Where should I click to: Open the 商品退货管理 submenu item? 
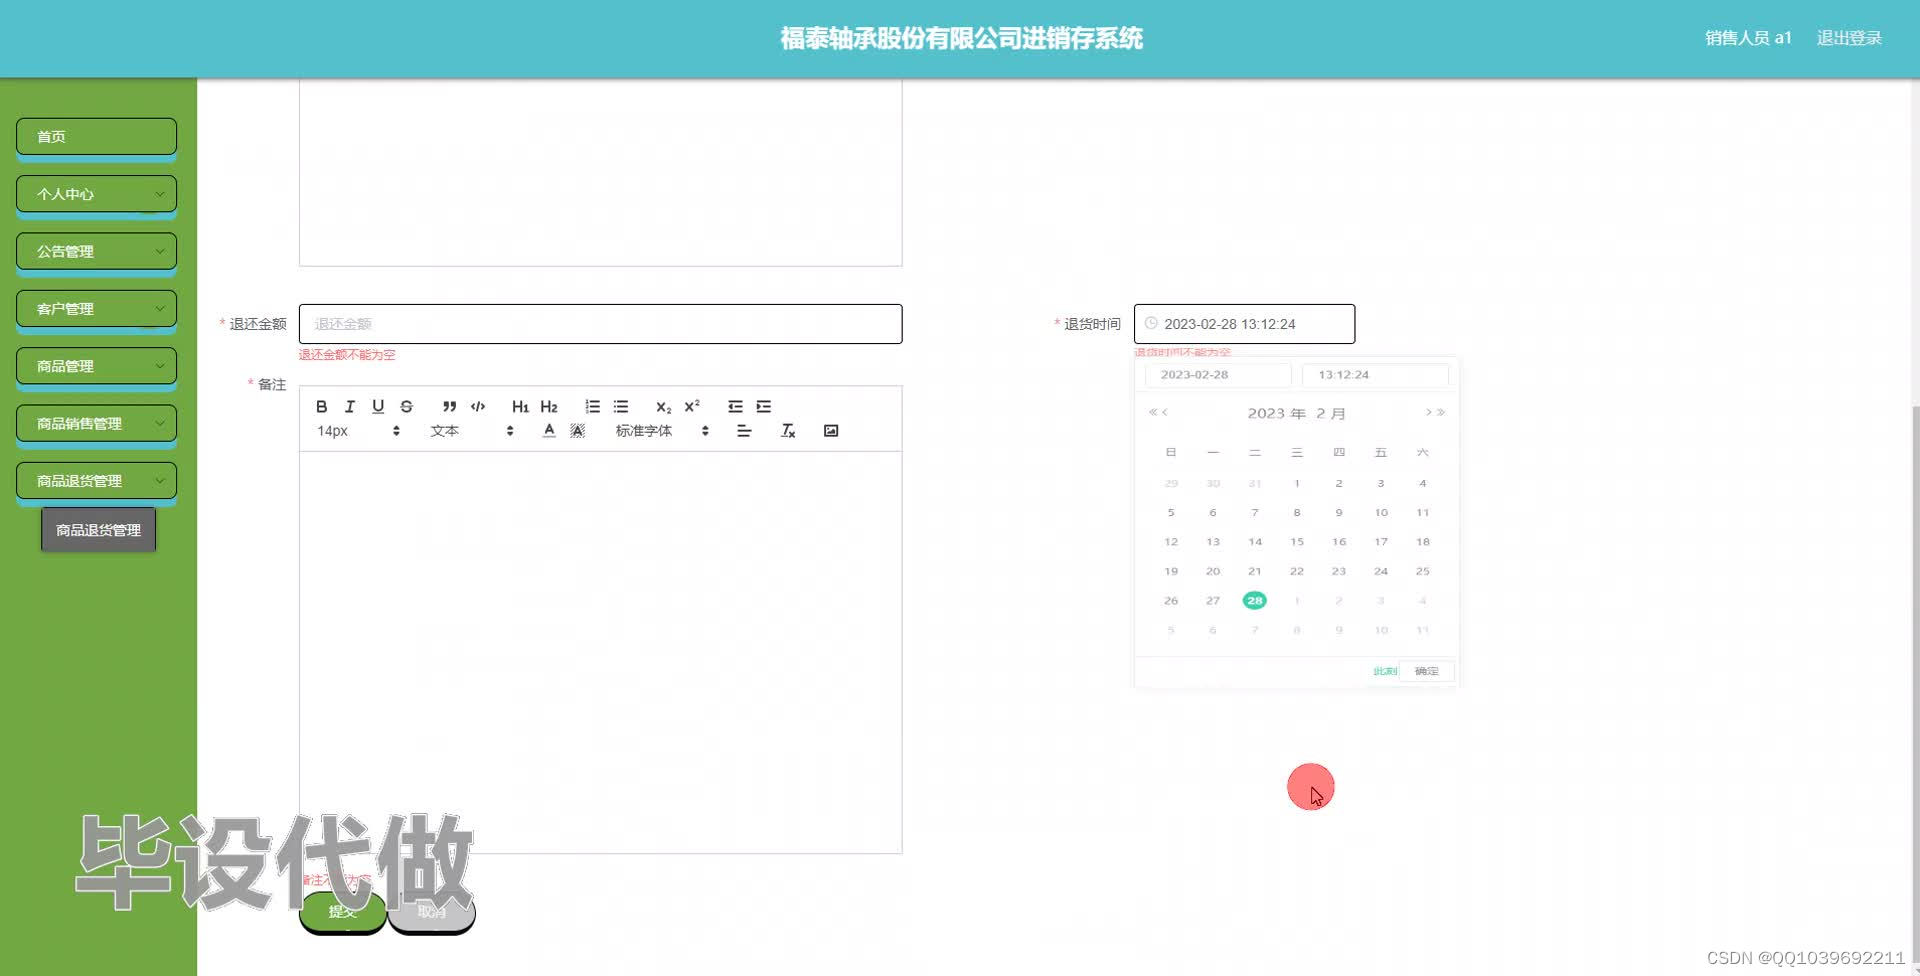click(98, 530)
